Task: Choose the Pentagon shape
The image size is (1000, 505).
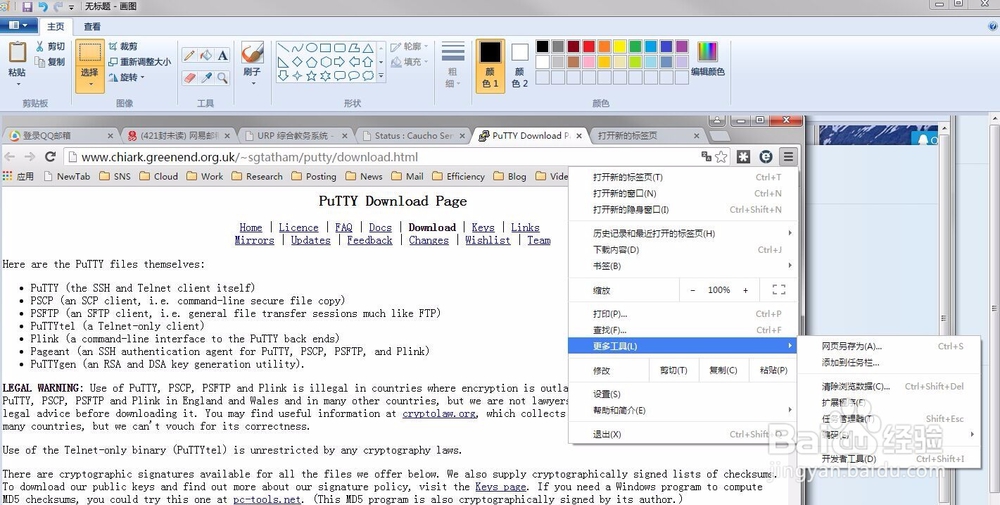Action: click(311, 62)
